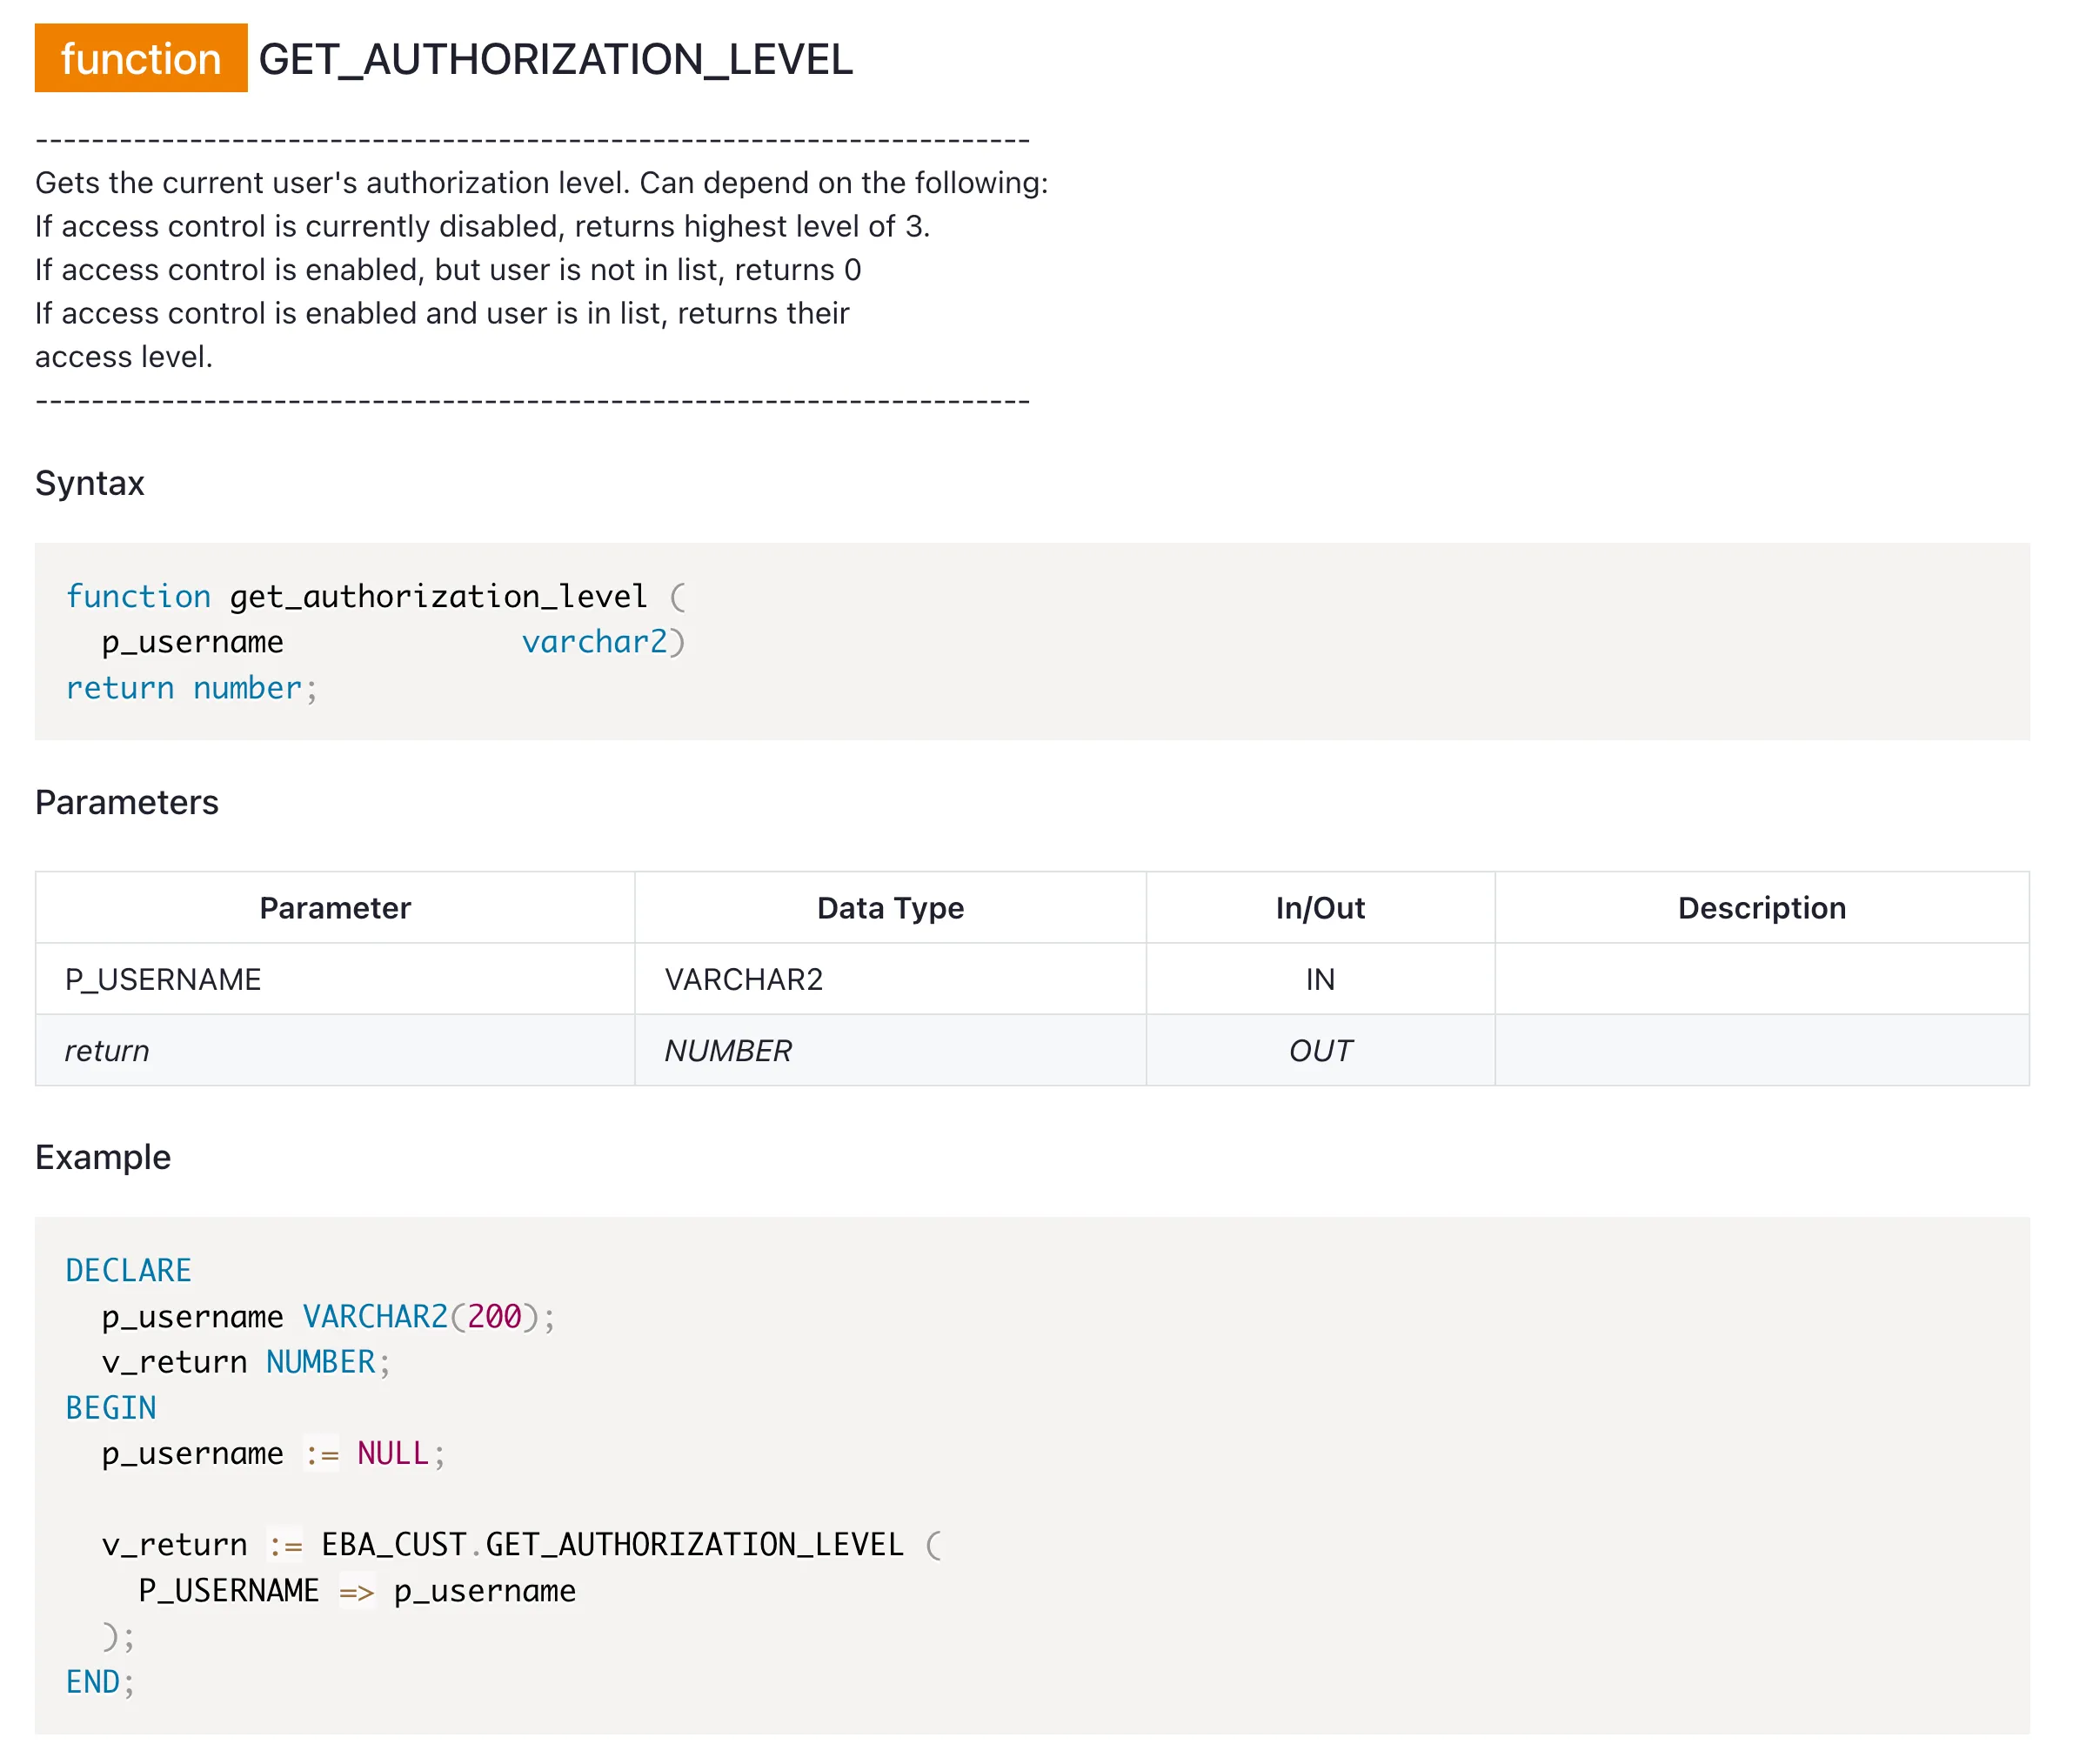Click the Example section heading
This screenshot has height=1764, width=2093.
point(102,1157)
